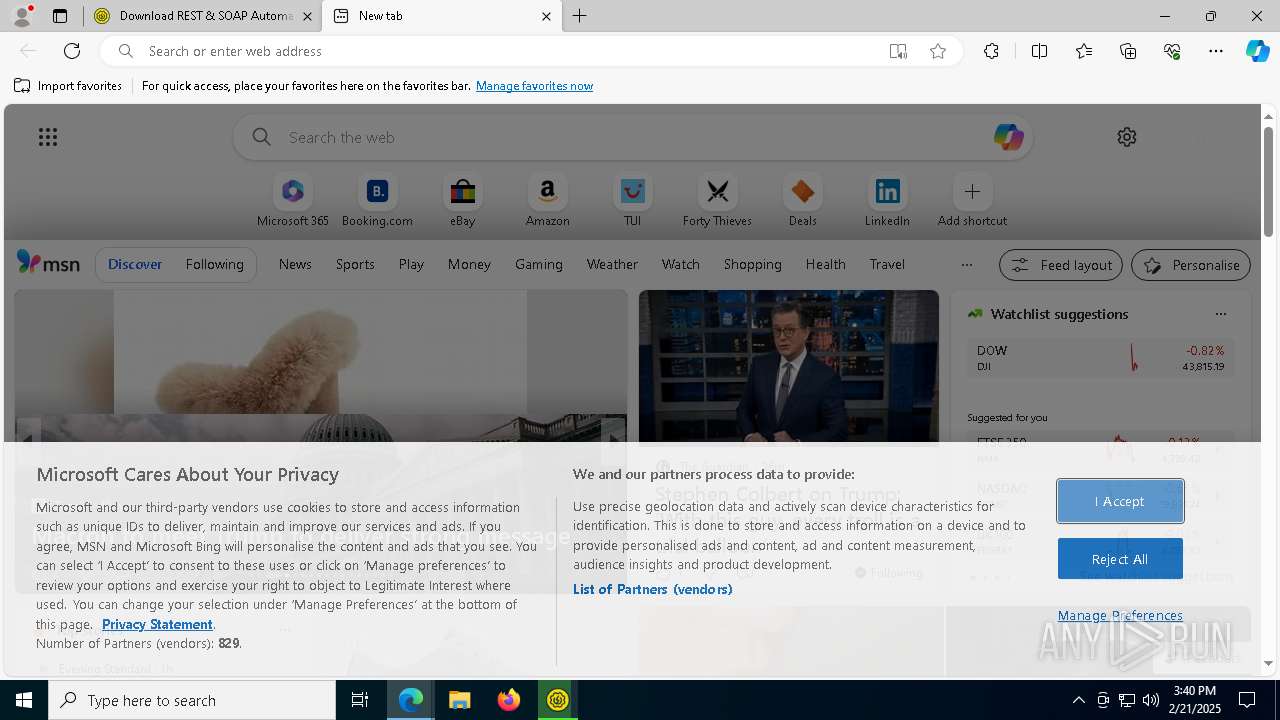Screen dimensions: 1280x720
Task: Open the Booking.com shortcut
Action: pos(377,201)
